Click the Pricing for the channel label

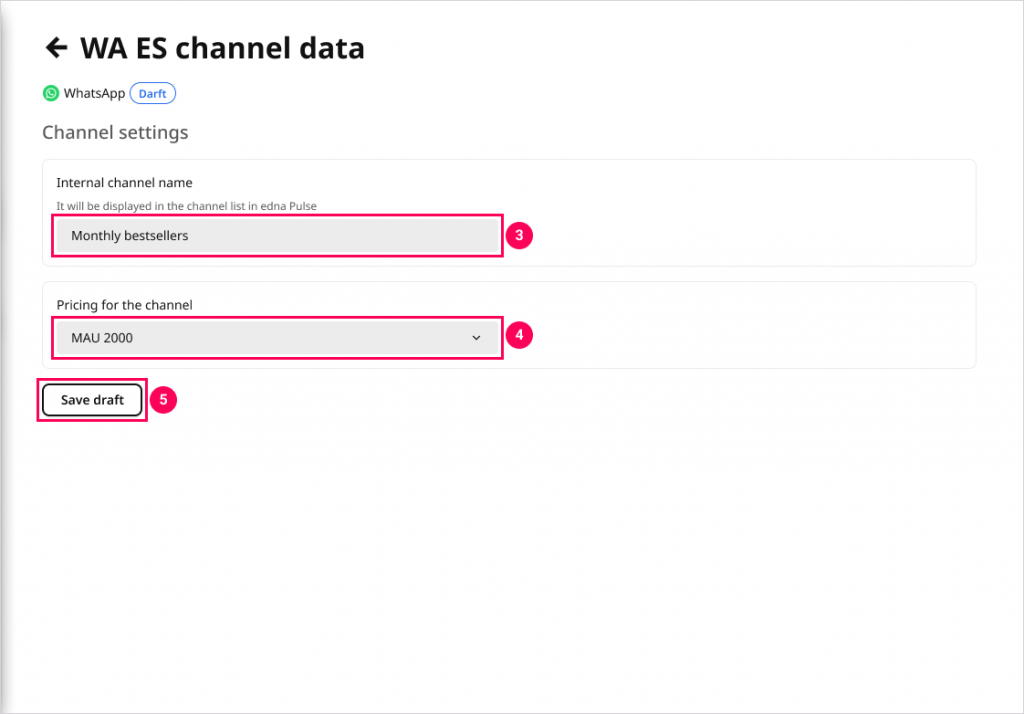click(124, 305)
